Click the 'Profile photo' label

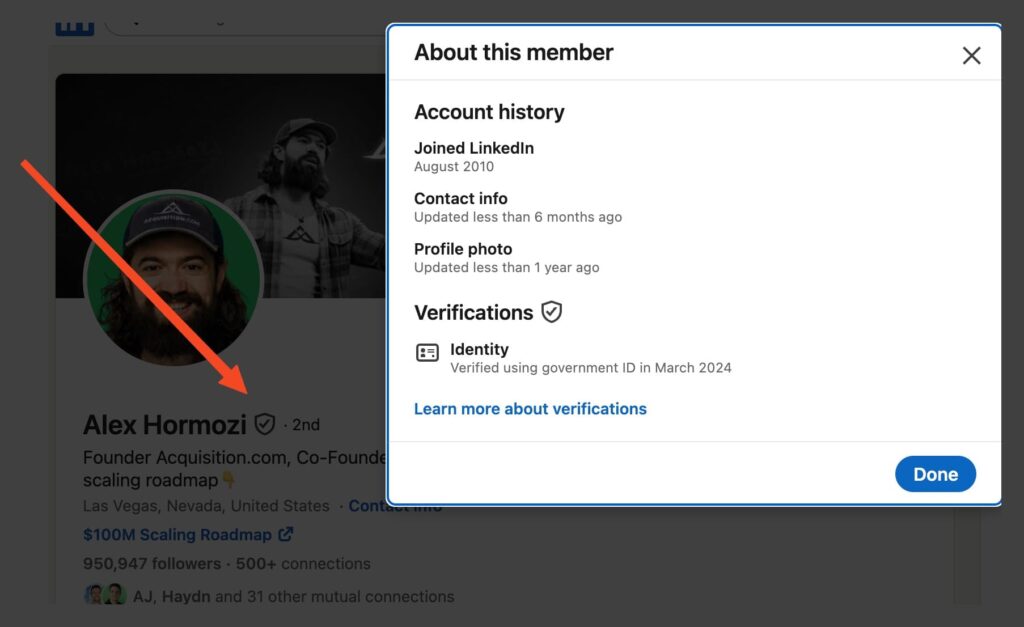(463, 249)
